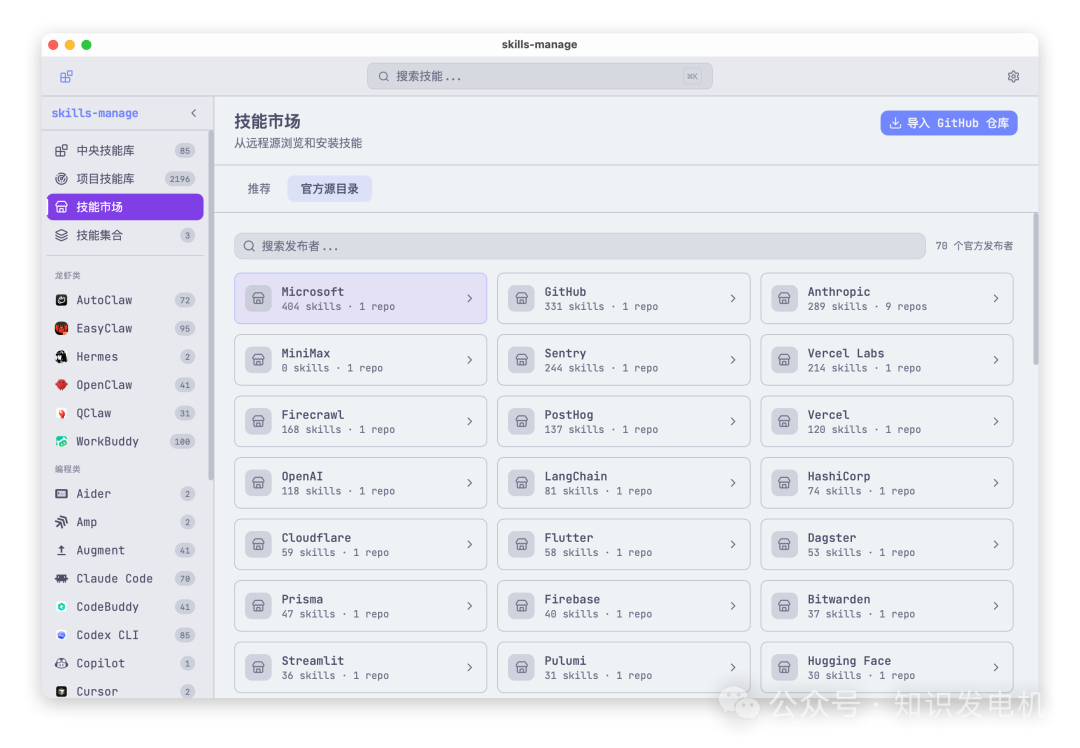
Task: Collapse the sidebar with the arrow toggle
Action: click(193, 113)
